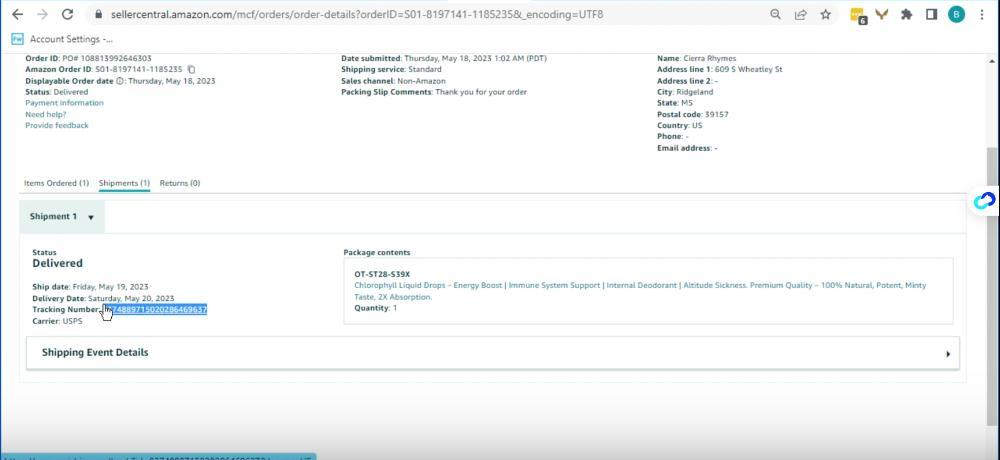Bookmark this page with the star icon
Screen dimensions: 1000x460
pos(825,14)
